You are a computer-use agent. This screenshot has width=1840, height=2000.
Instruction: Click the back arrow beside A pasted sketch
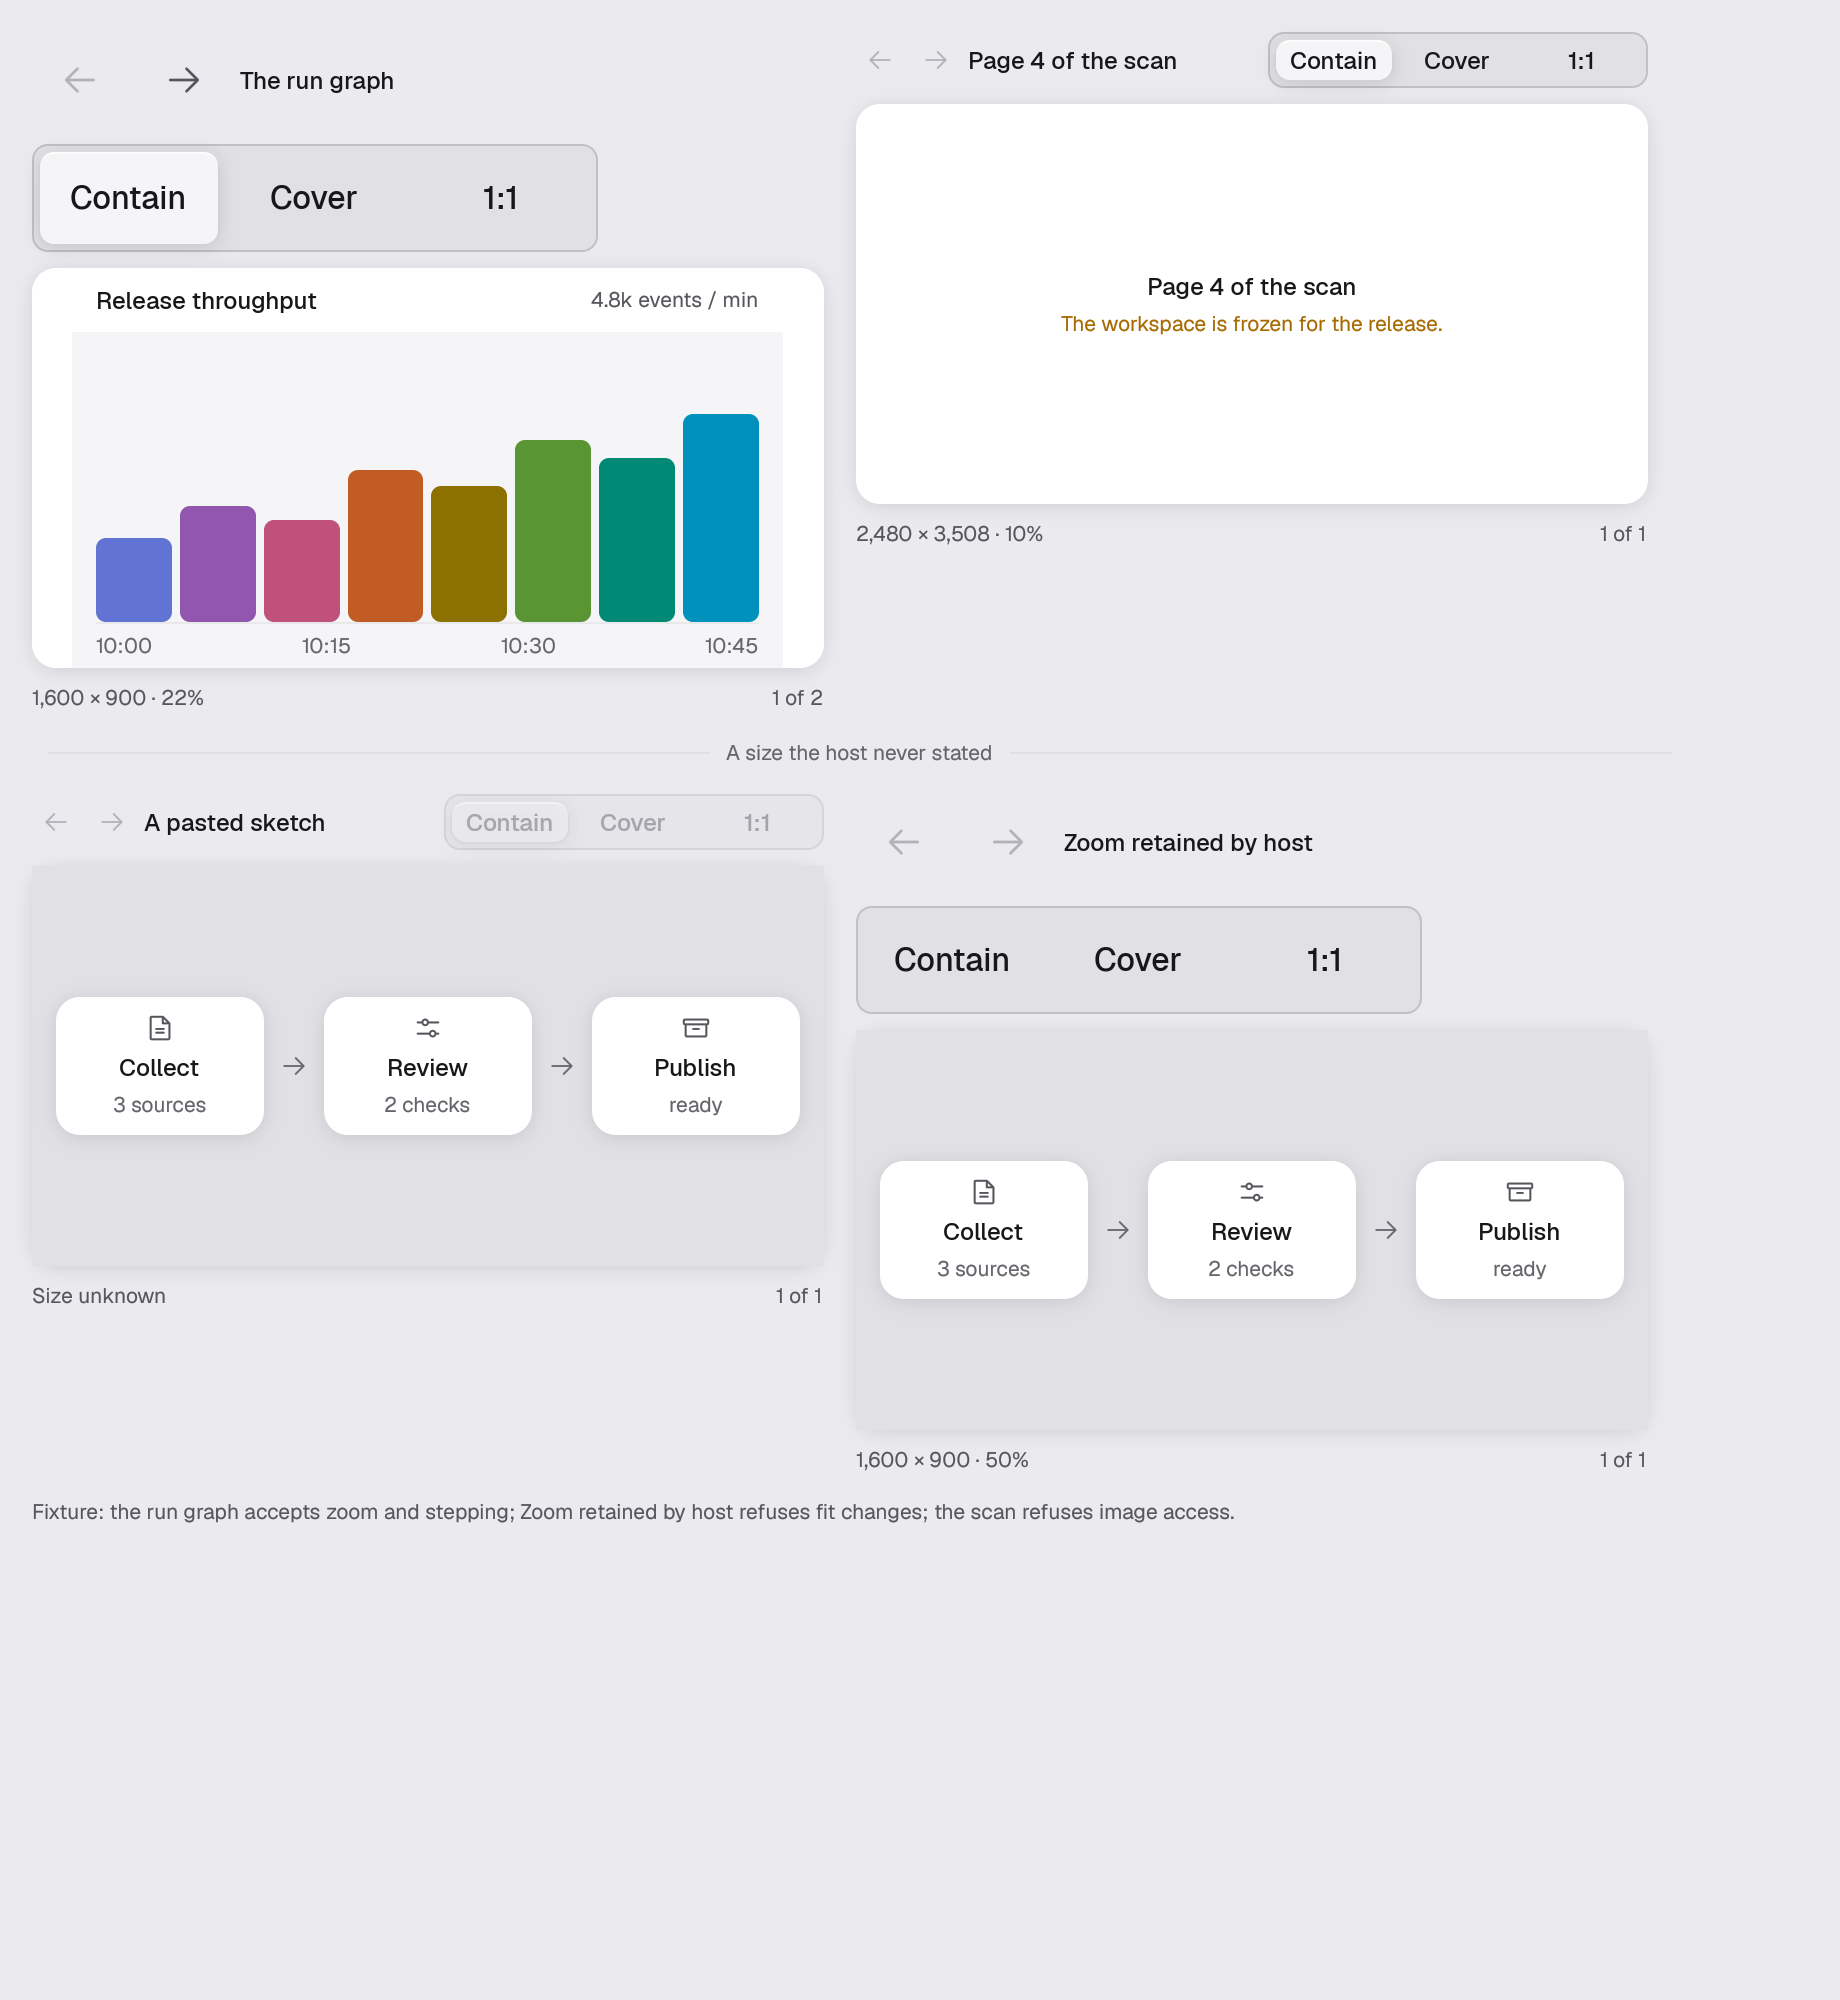pos(56,822)
